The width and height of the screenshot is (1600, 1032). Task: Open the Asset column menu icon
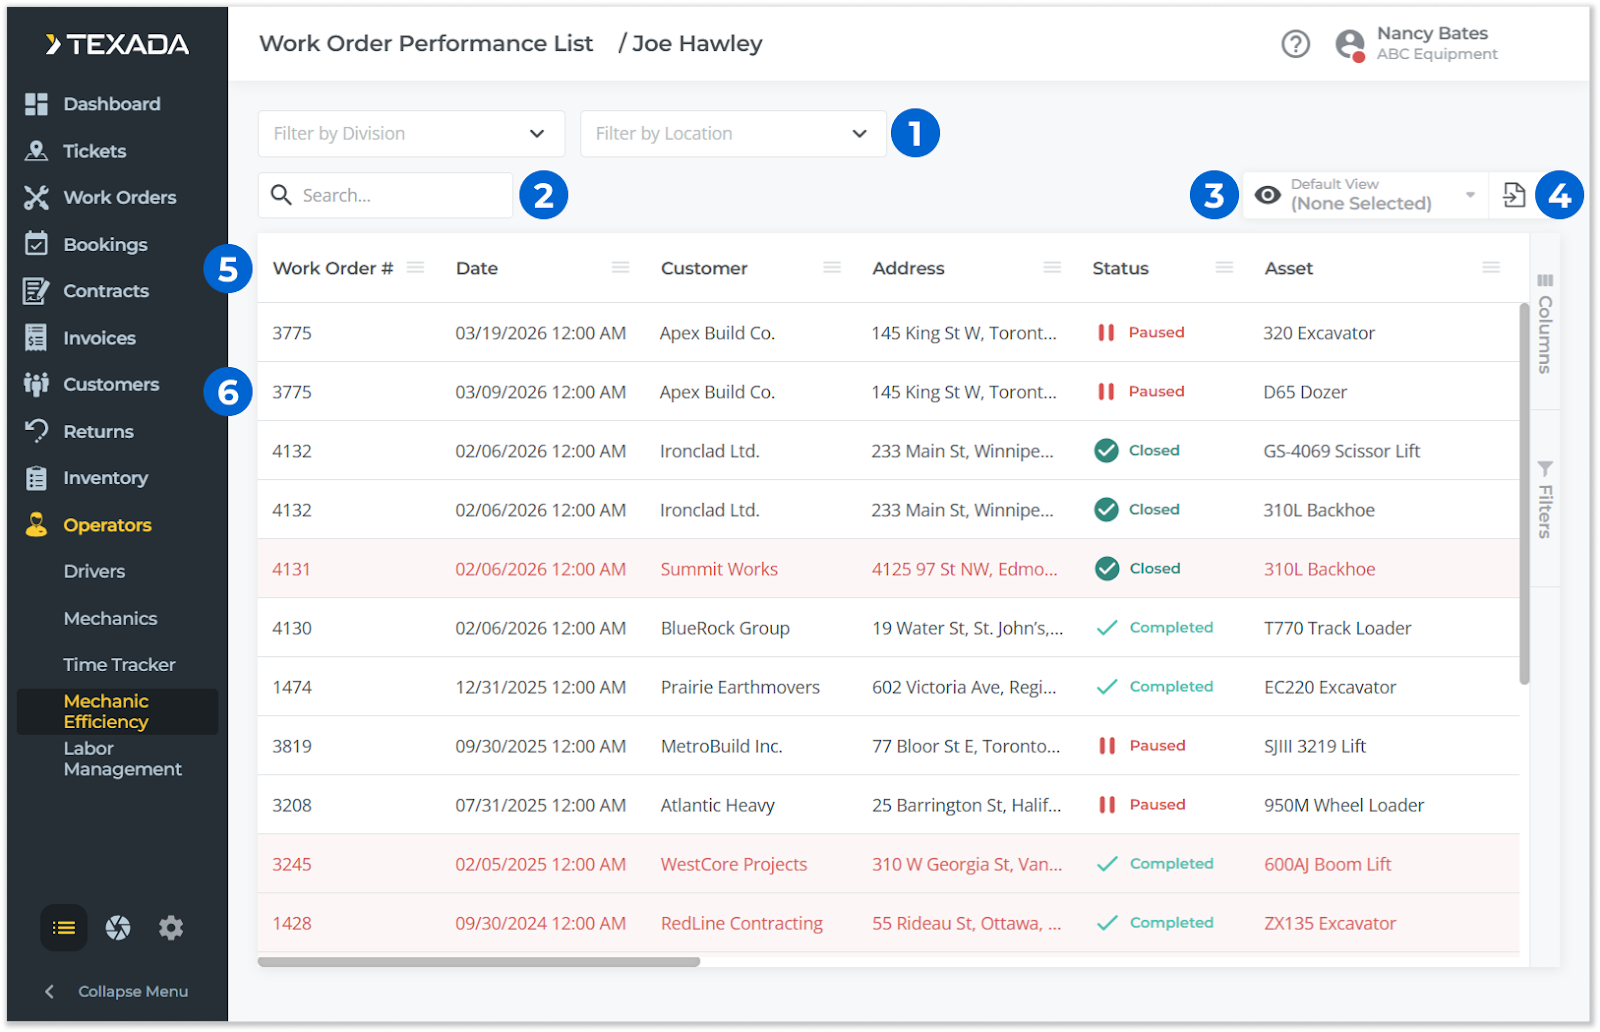[x=1491, y=268]
